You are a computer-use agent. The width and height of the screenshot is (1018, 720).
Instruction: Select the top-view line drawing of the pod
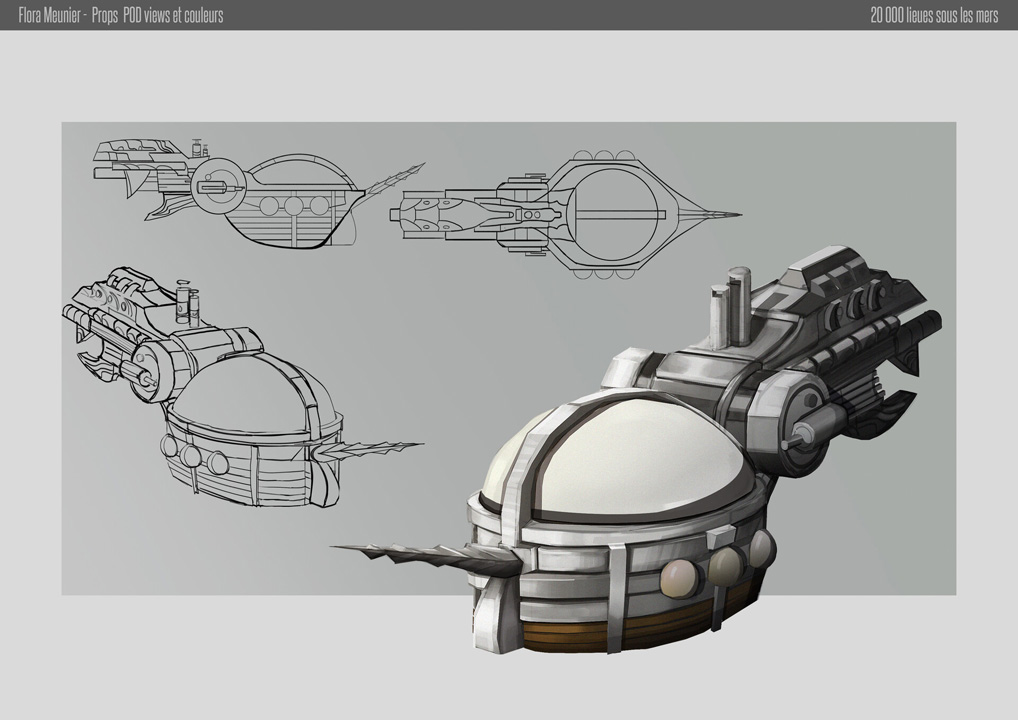click(565, 215)
